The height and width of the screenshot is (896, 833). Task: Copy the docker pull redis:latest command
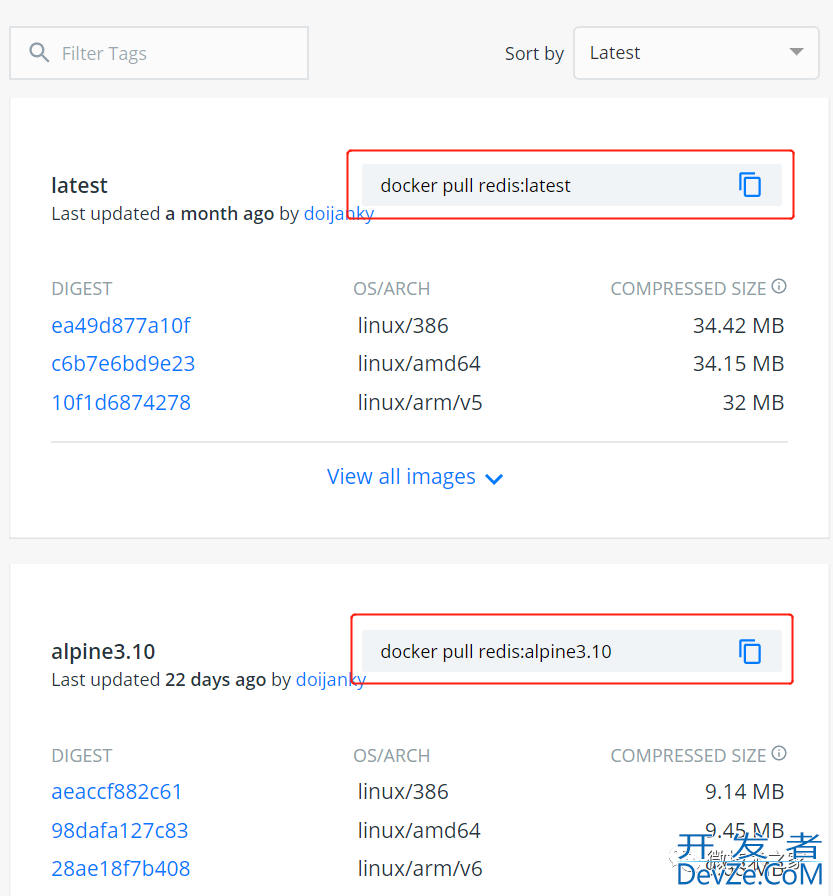click(x=750, y=185)
